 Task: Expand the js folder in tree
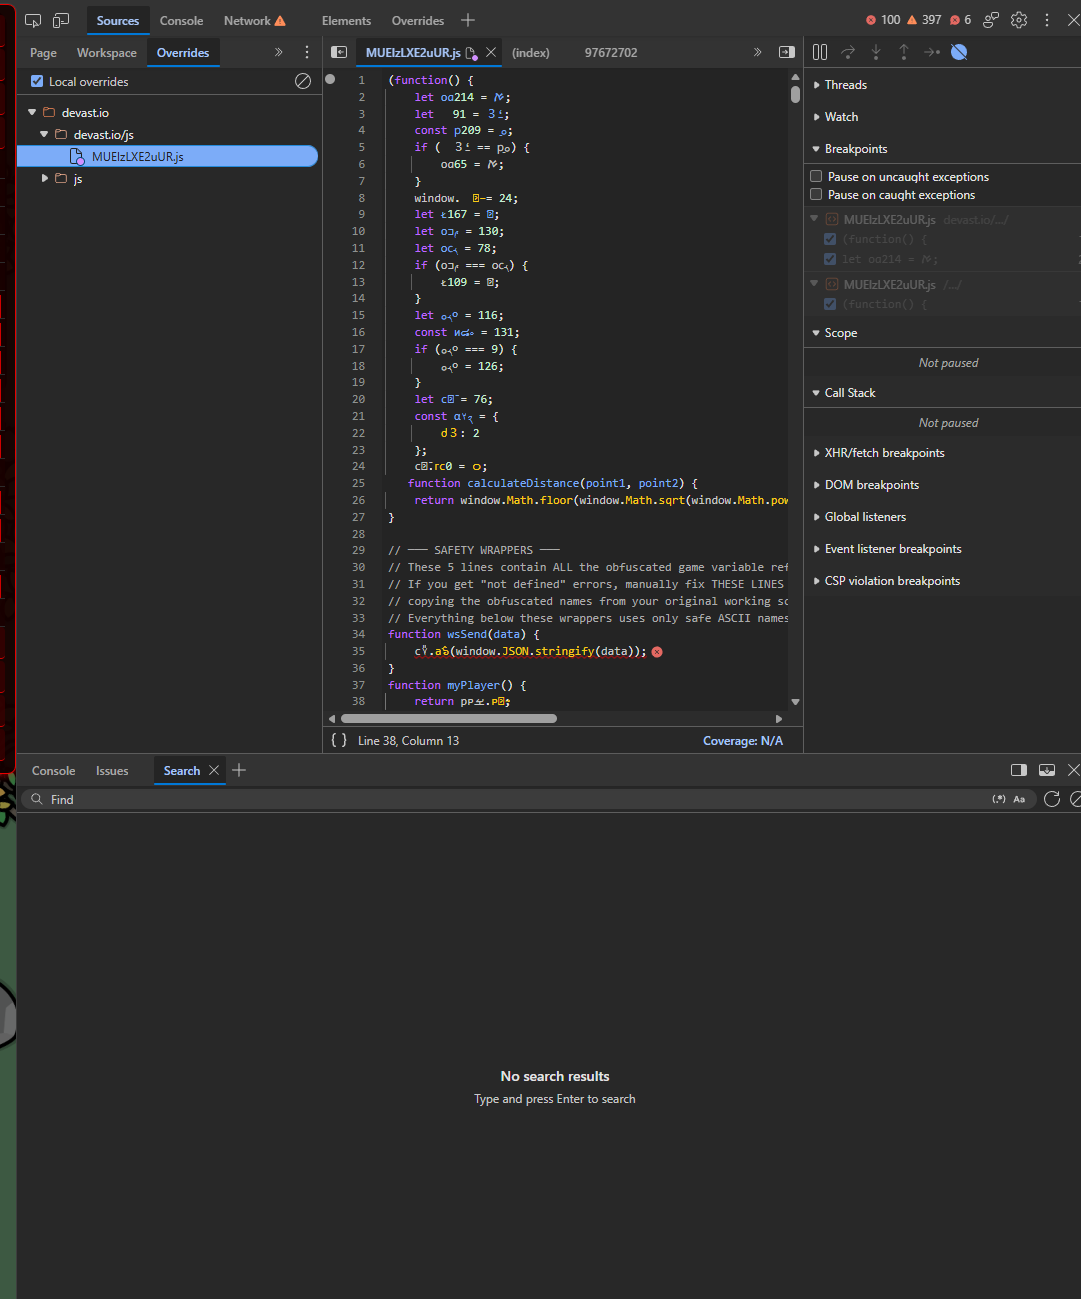45,178
